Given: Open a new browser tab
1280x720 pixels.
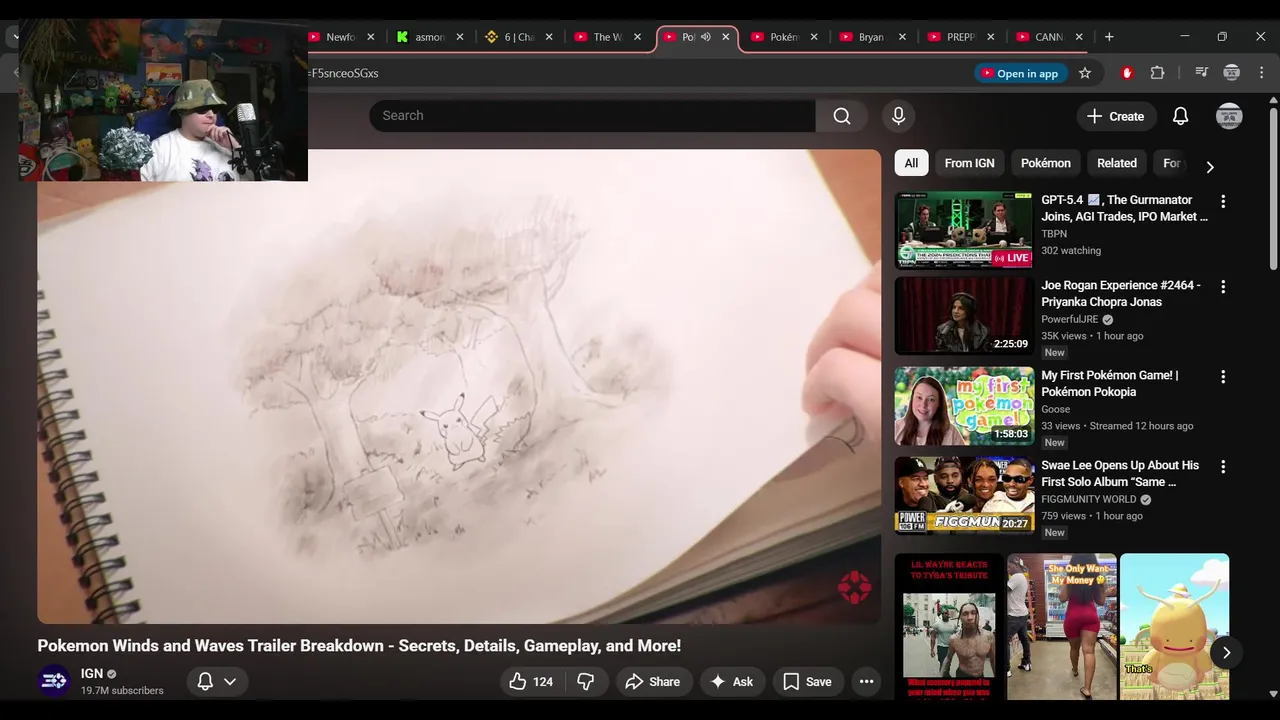Looking at the screenshot, I should point(1108,37).
